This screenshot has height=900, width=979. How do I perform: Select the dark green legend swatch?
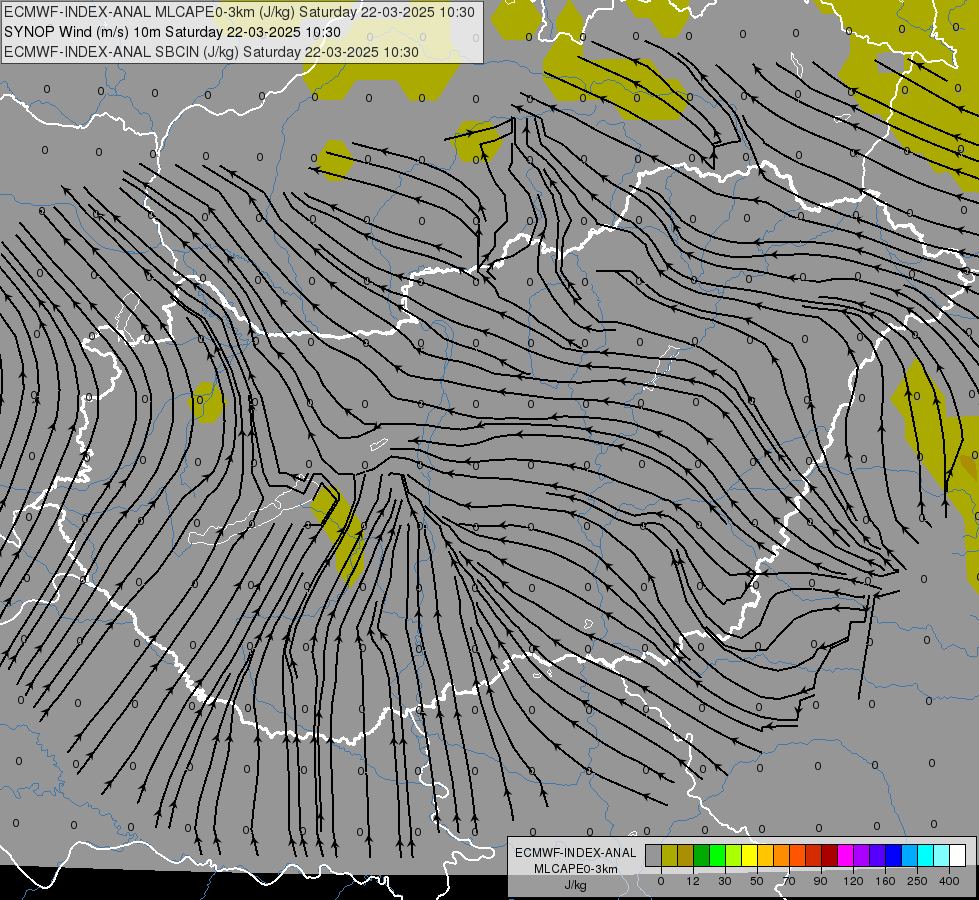(701, 856)
